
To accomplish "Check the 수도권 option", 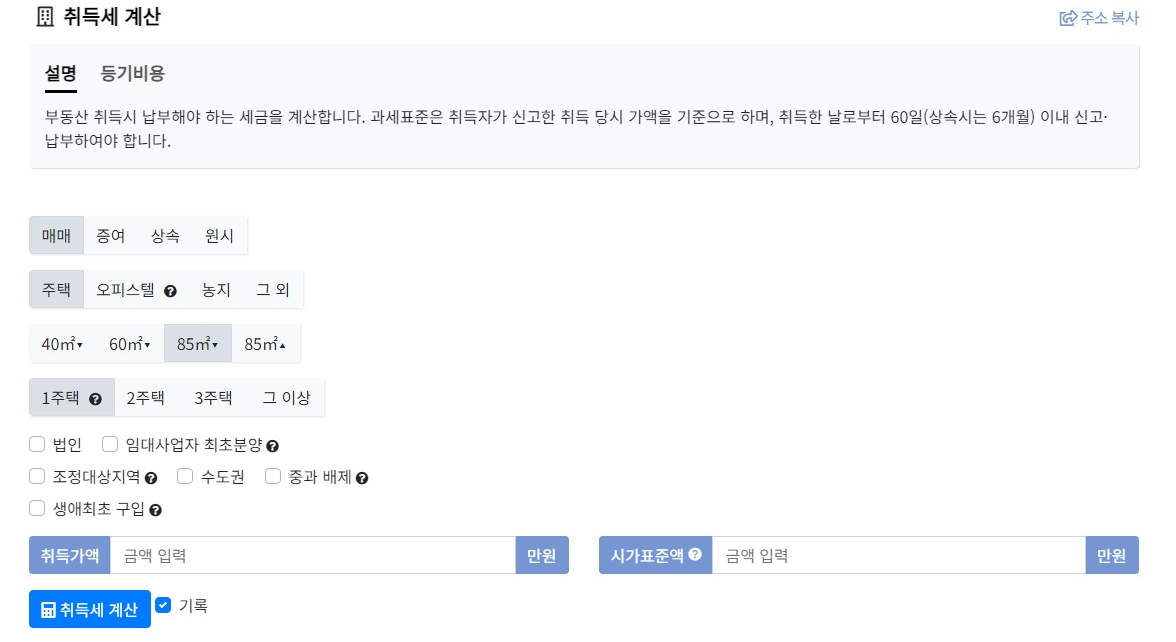I will click(183, 477).
